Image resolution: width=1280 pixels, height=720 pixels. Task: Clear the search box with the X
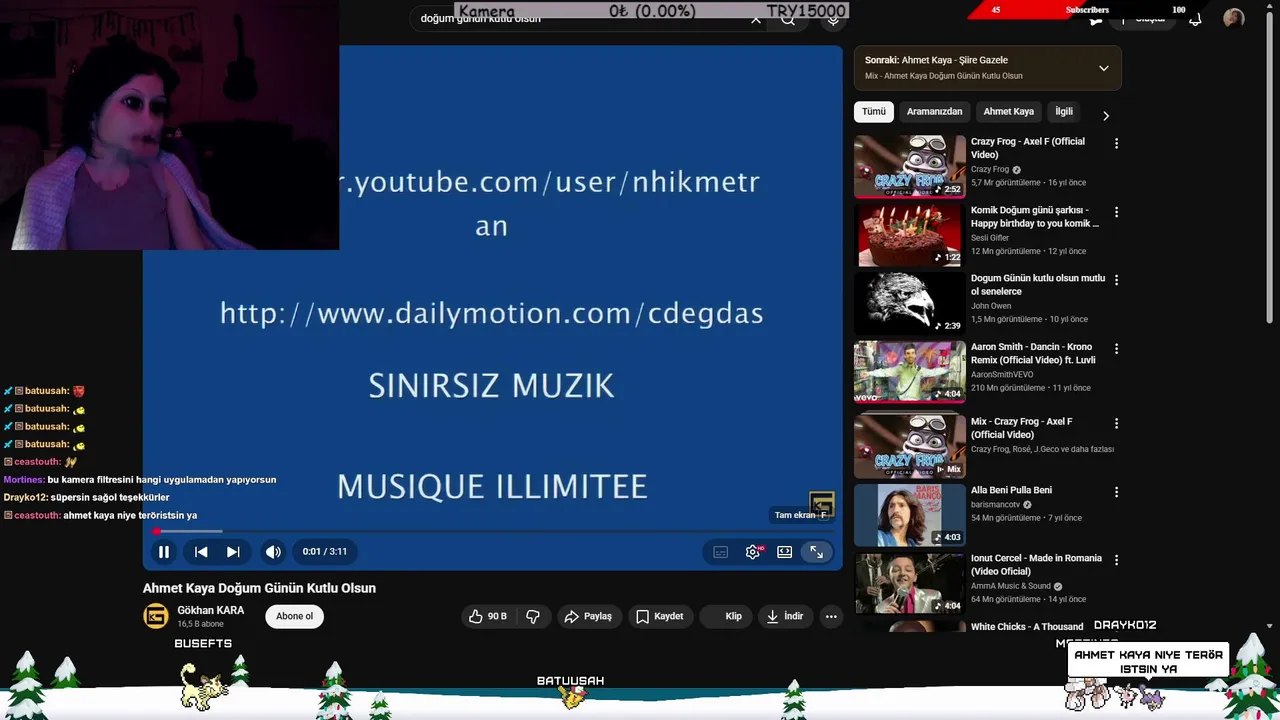pyautogui.click(x=756, y=18)
